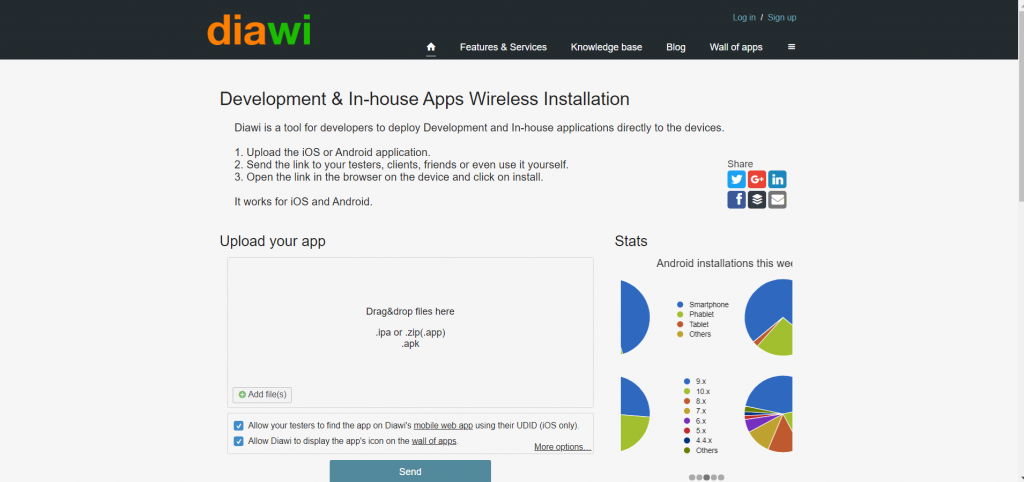This screenshot has height=482, width=1024.
Task: Open Features & Services menu item
Action: [x=503, y=47]
